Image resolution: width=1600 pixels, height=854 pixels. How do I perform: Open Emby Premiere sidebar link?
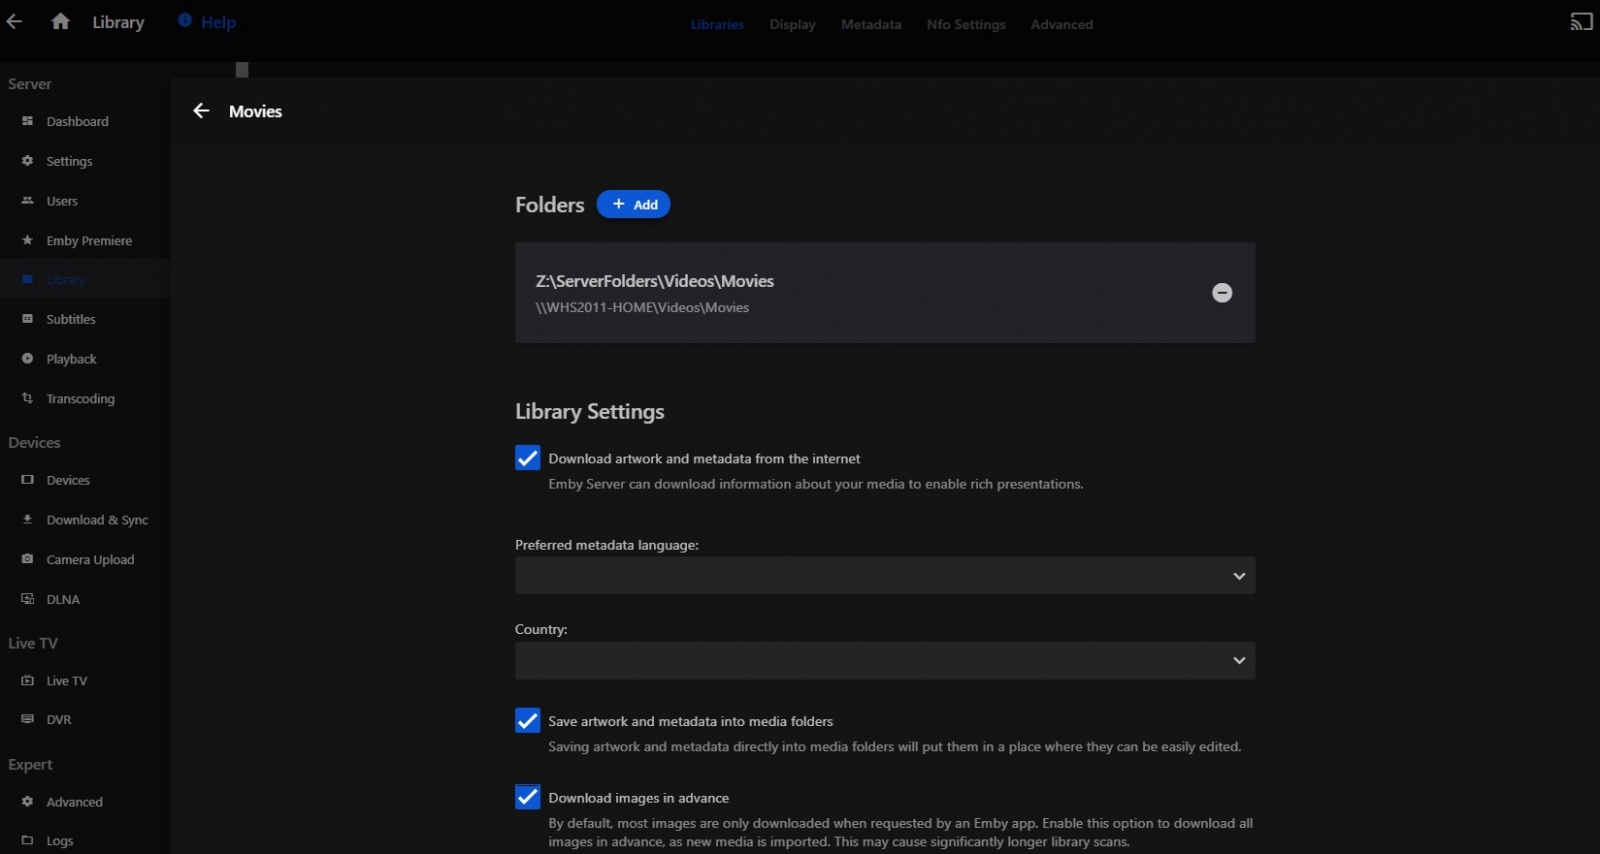click(x=89, y=241)
